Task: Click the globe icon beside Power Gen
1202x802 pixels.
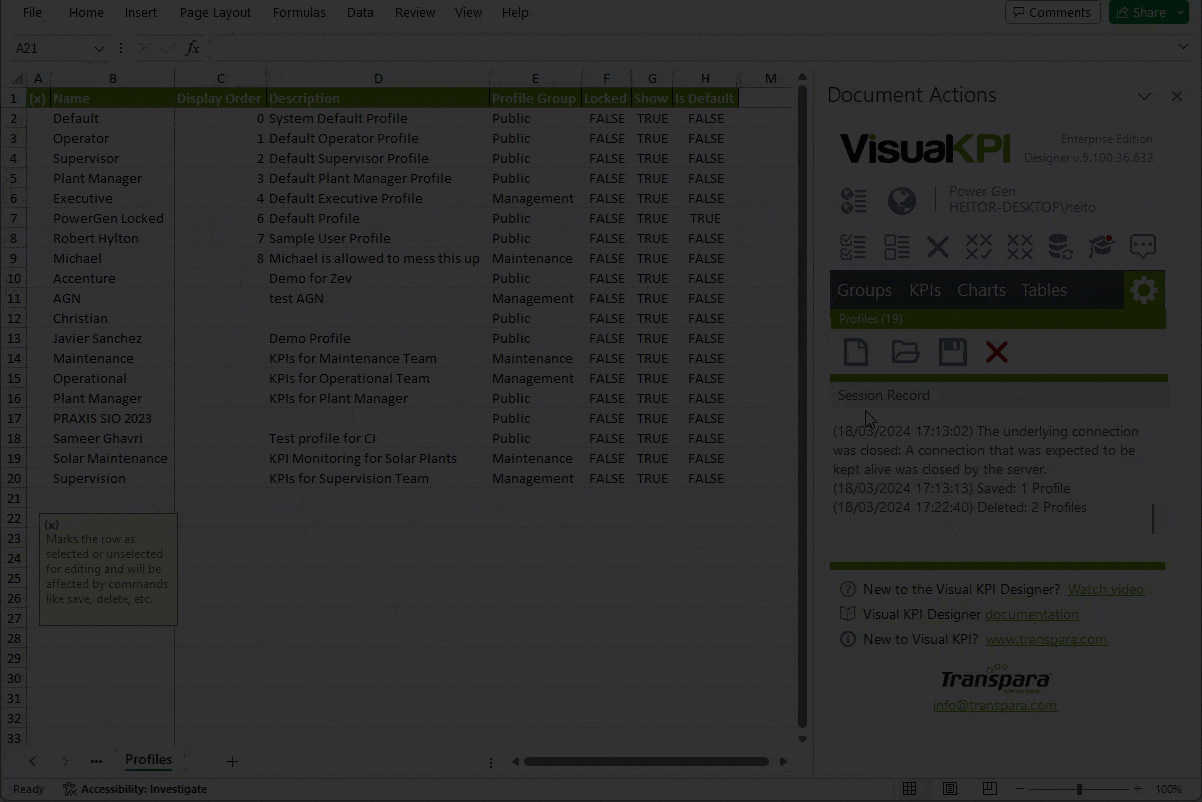Action: 901,201
